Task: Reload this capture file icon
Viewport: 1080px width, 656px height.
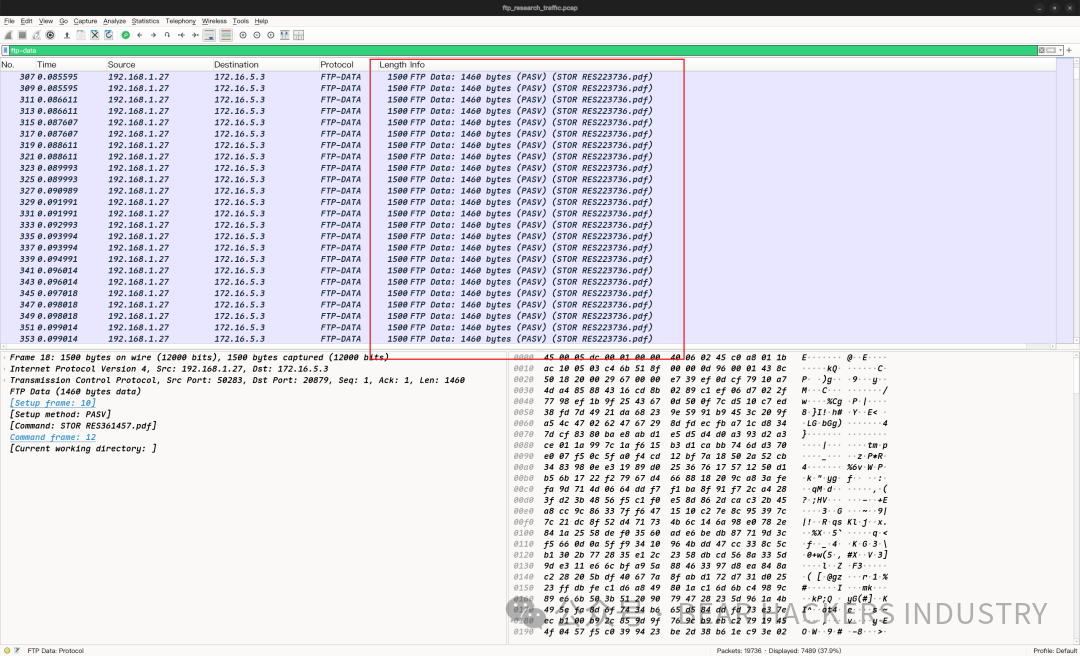Action: pyautogui.click(x=108, y=35)
